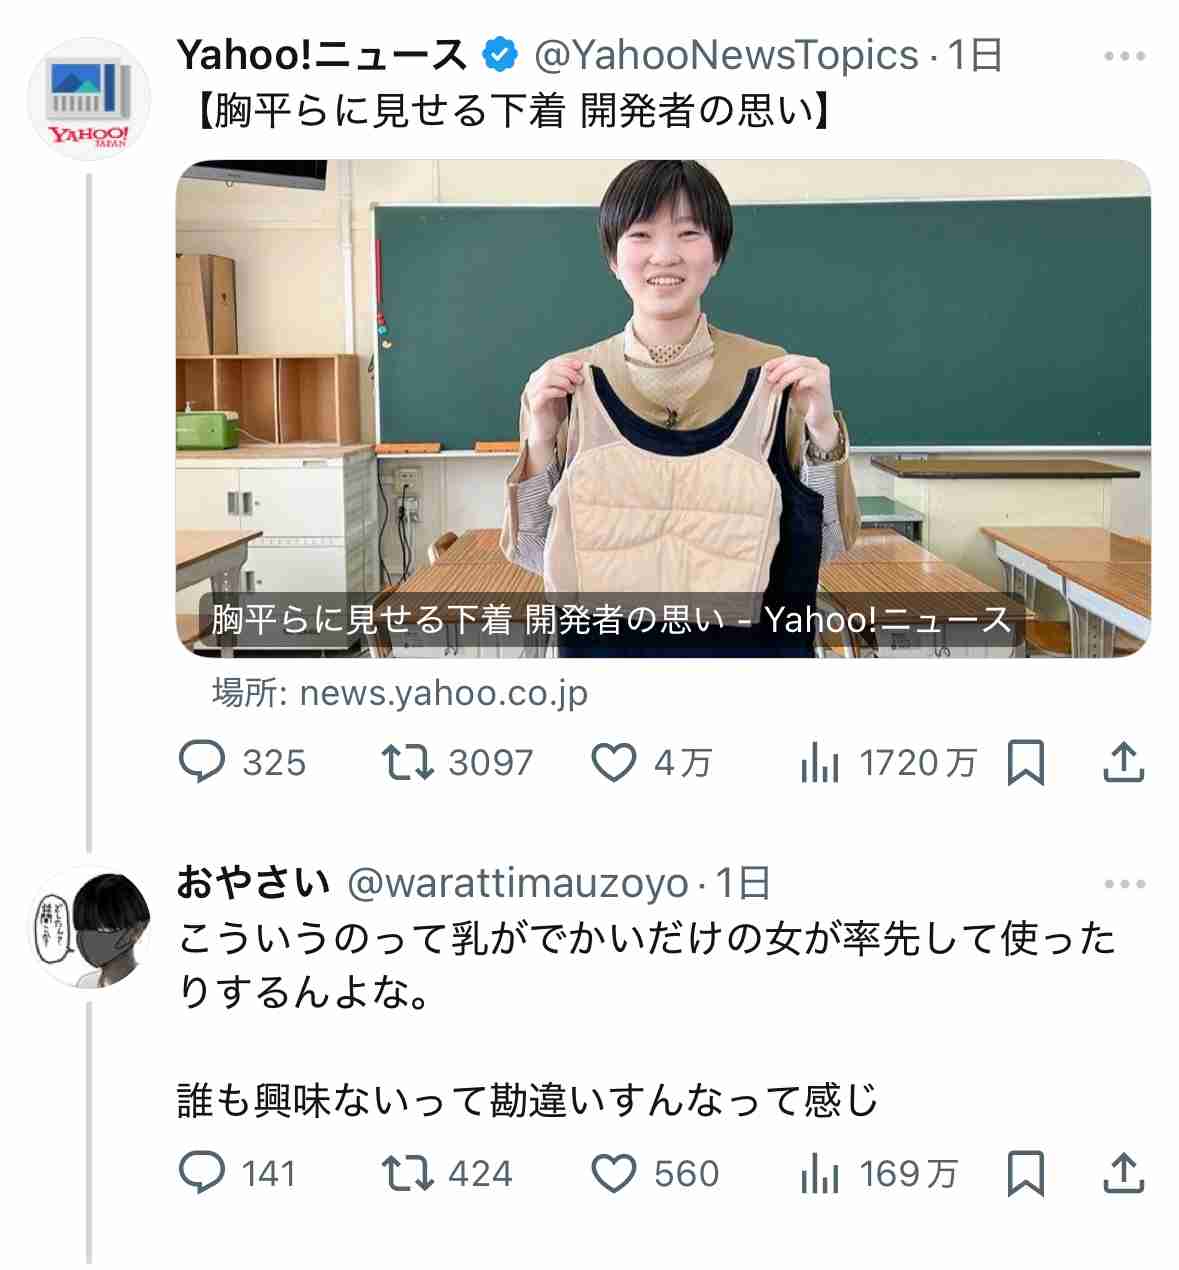This screenshot has width=1179, height=1270.
Task: Bookmark おやさい's reply
Action: (1025, 1173)
